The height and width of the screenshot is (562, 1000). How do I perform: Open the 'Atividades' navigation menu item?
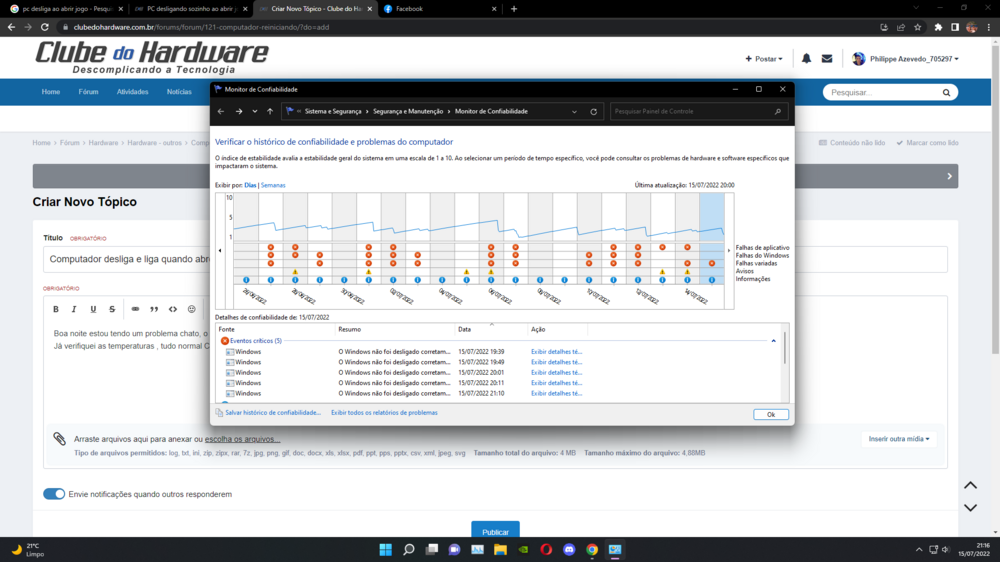coord(132,92)
